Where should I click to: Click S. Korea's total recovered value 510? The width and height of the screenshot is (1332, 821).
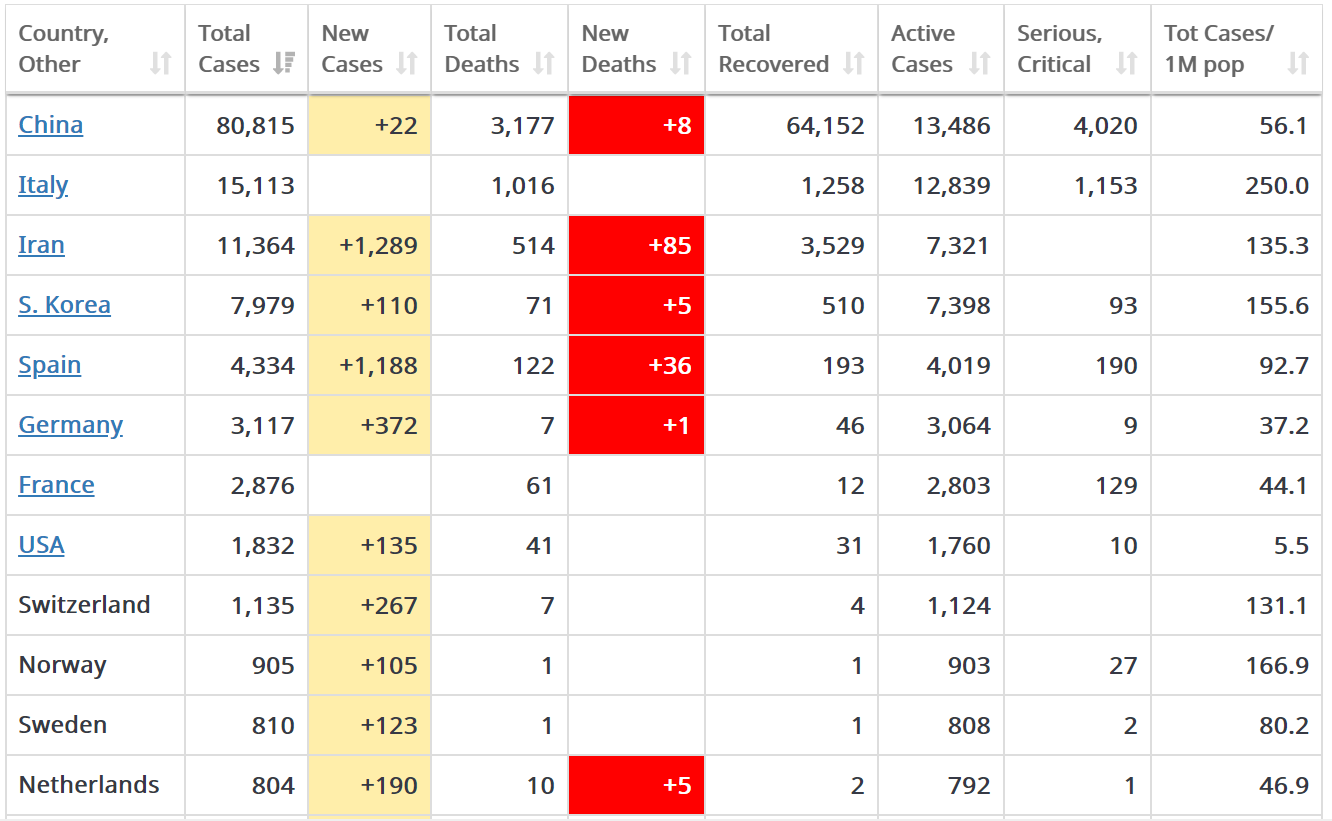click(x=843, y=305)
